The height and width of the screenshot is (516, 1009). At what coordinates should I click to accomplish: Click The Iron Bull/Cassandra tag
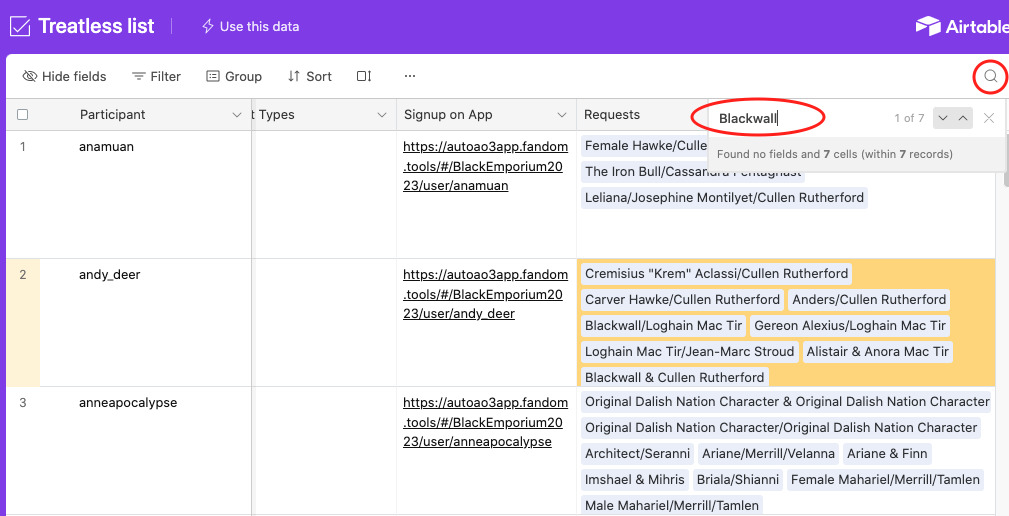click(x=693, y=172)
